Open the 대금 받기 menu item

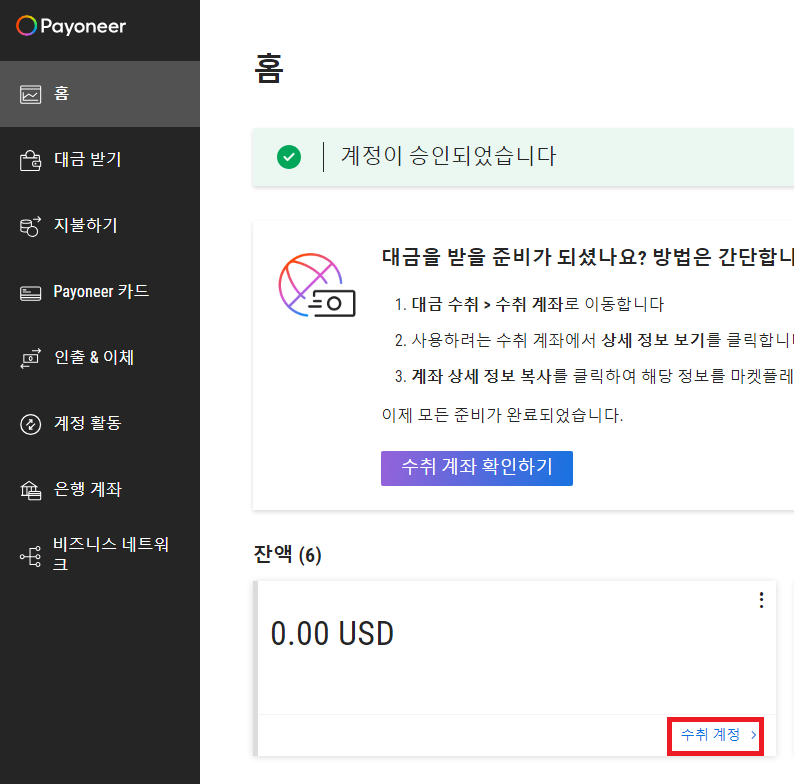100,160
